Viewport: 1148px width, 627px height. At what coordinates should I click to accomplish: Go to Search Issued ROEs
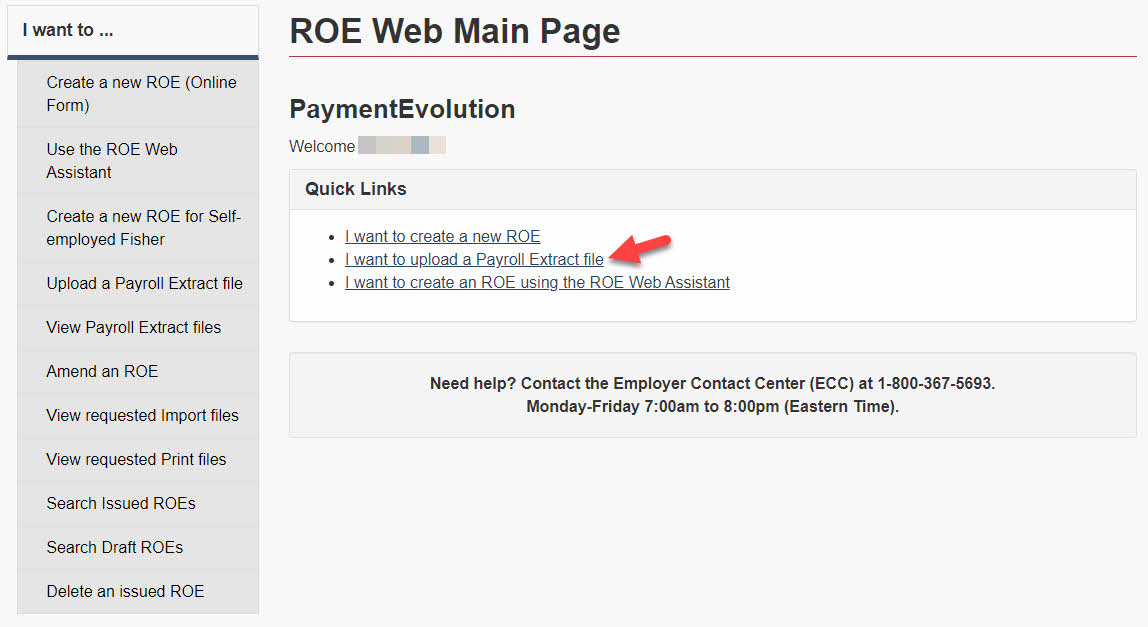[x=121, y=504]
